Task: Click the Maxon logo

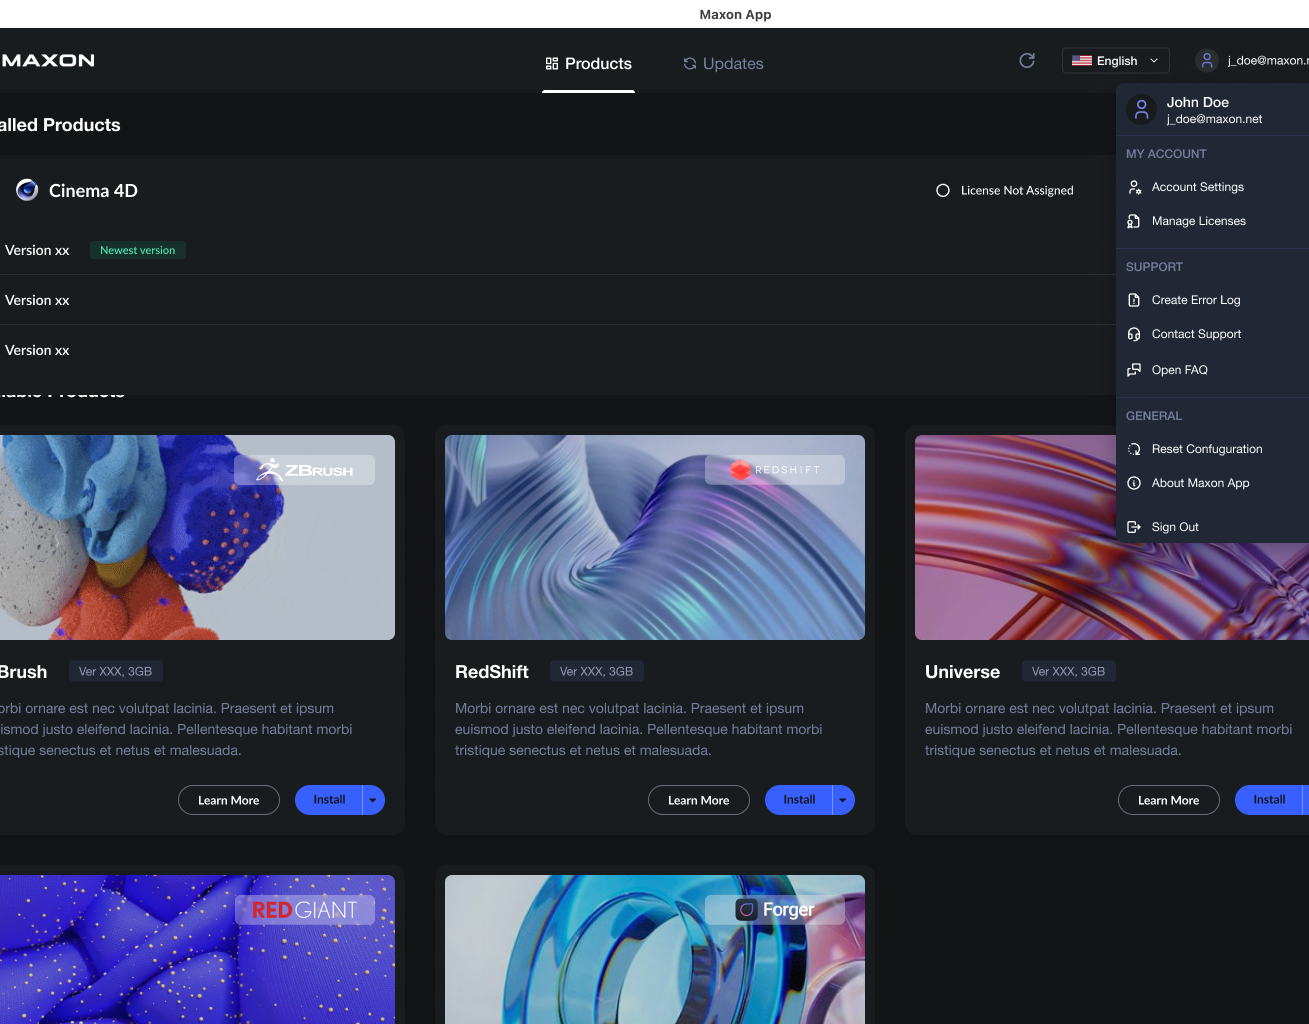Action: (47, 61)
